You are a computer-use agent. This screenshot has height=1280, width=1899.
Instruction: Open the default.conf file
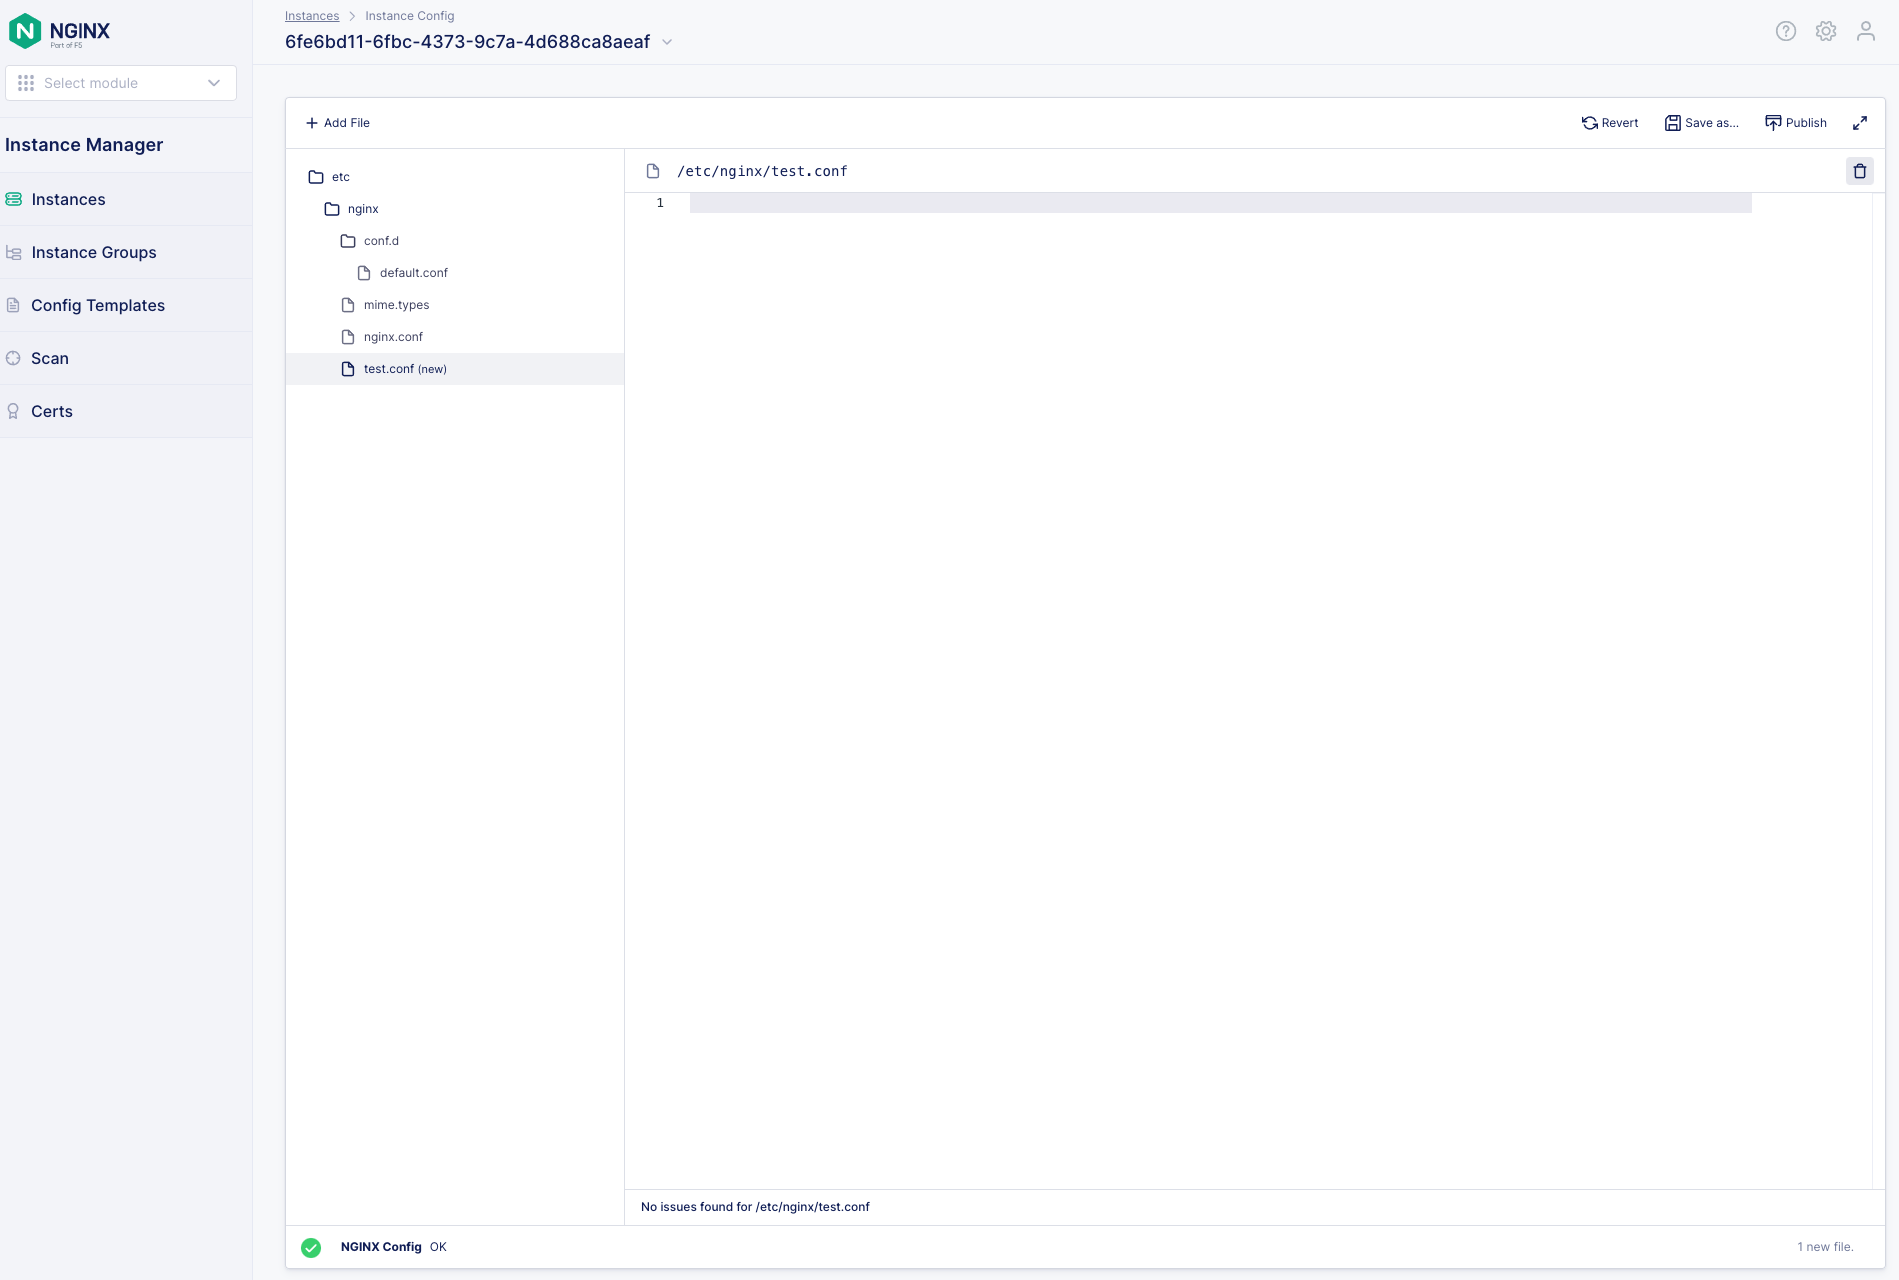tap(403, 273)
